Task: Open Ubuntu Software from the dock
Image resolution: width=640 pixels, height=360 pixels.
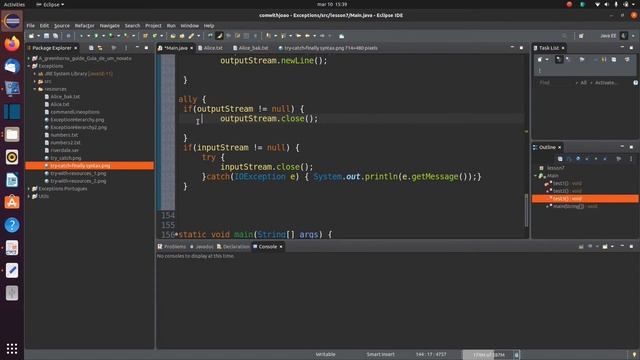Action: (x=12, y=202)
